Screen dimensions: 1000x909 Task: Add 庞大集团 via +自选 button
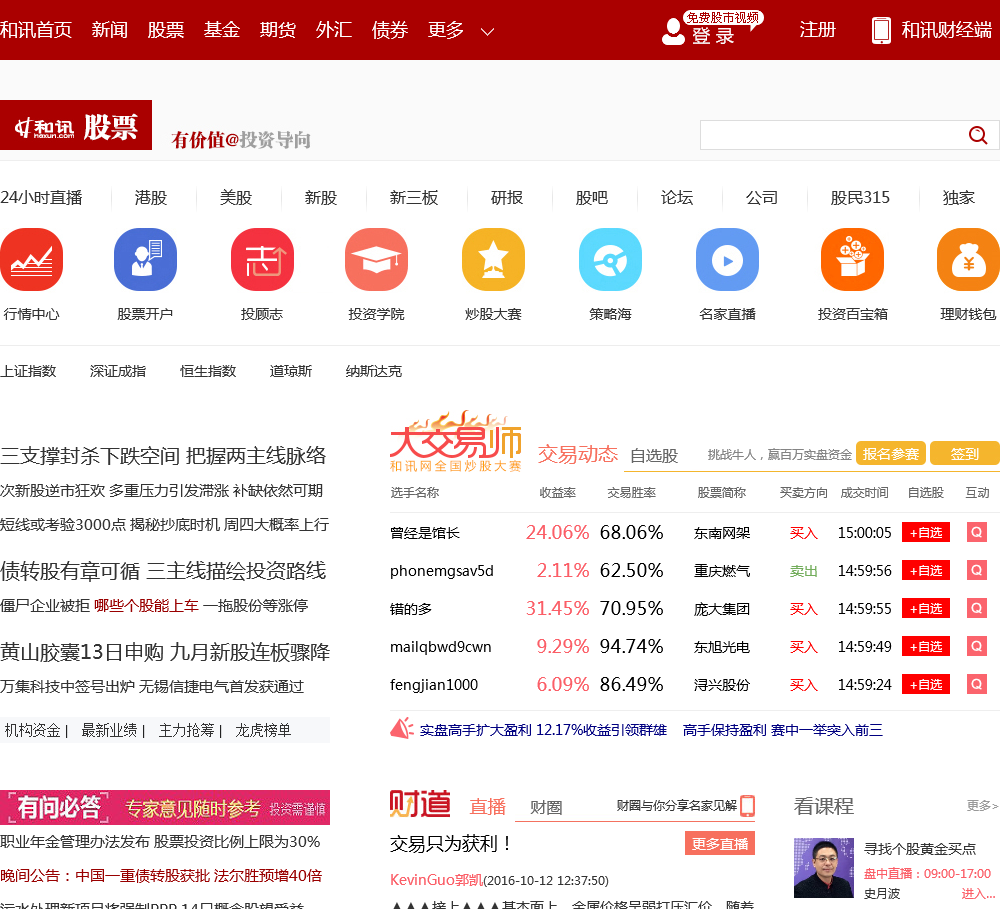click(x=926, y=608)
